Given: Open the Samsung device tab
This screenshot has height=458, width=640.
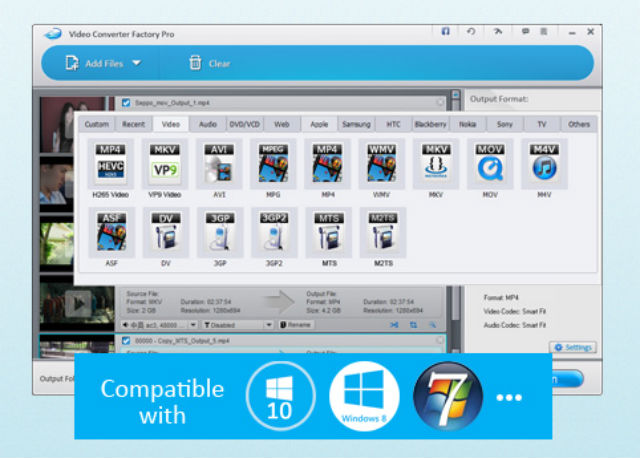Looking at the screenshot, I should (356, 124).
